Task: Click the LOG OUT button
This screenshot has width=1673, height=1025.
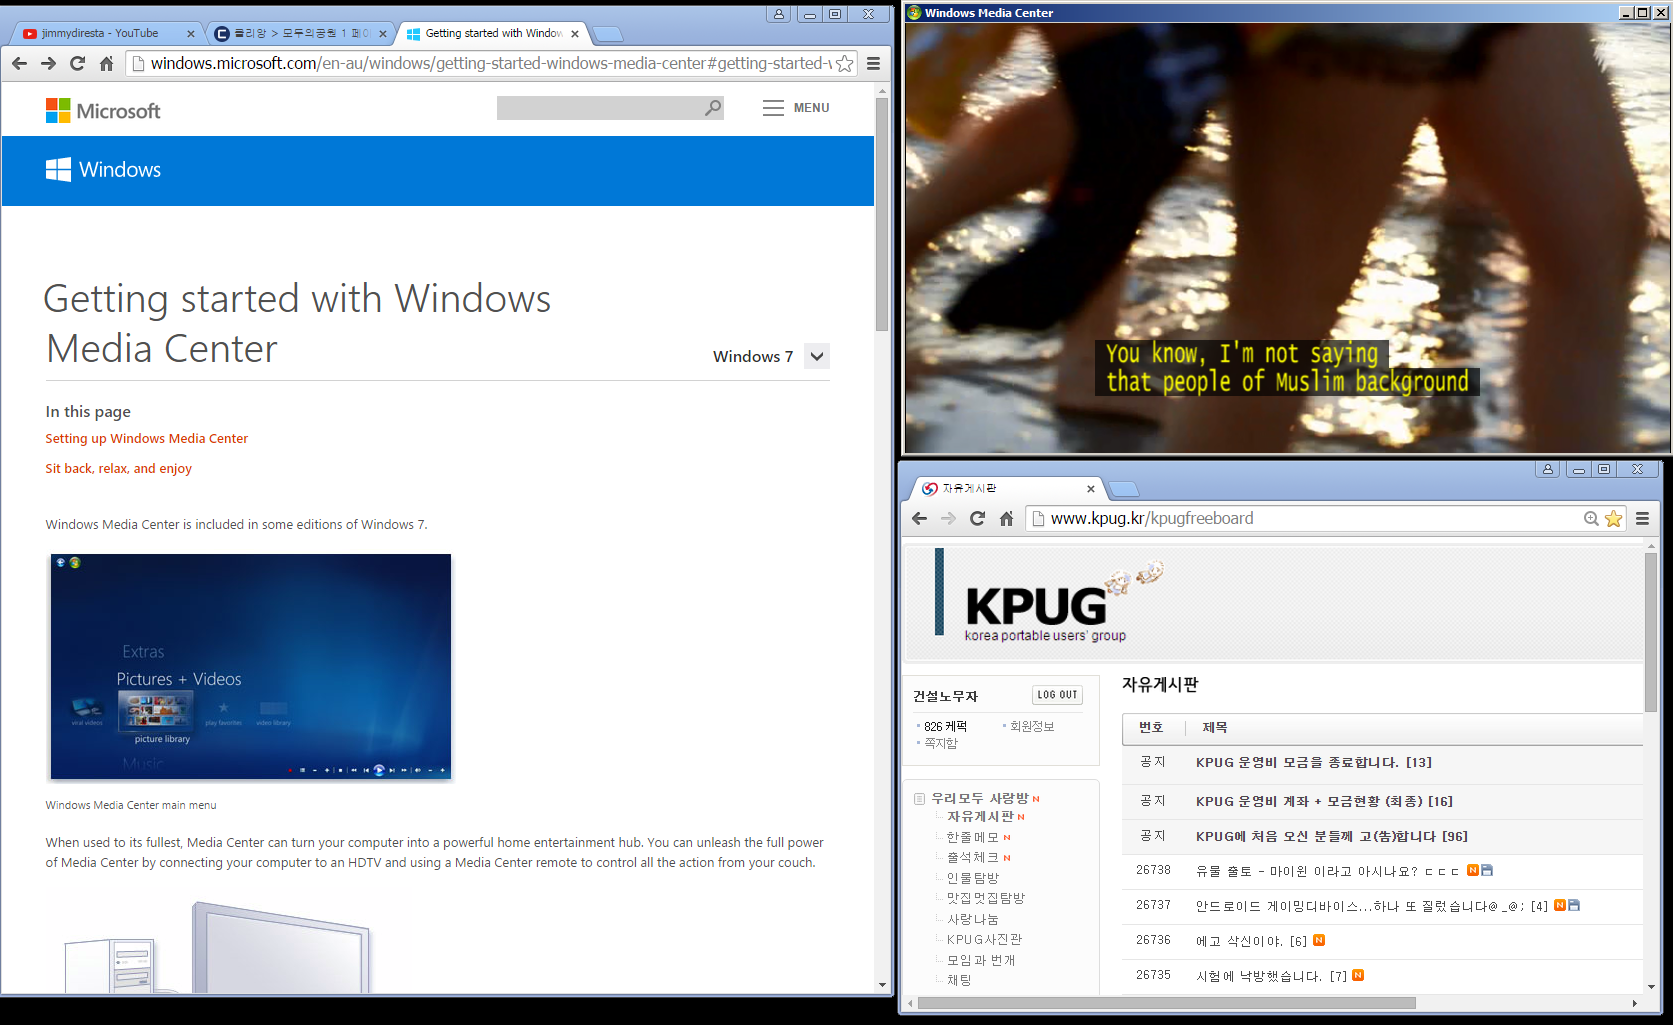Action: 1057,695
